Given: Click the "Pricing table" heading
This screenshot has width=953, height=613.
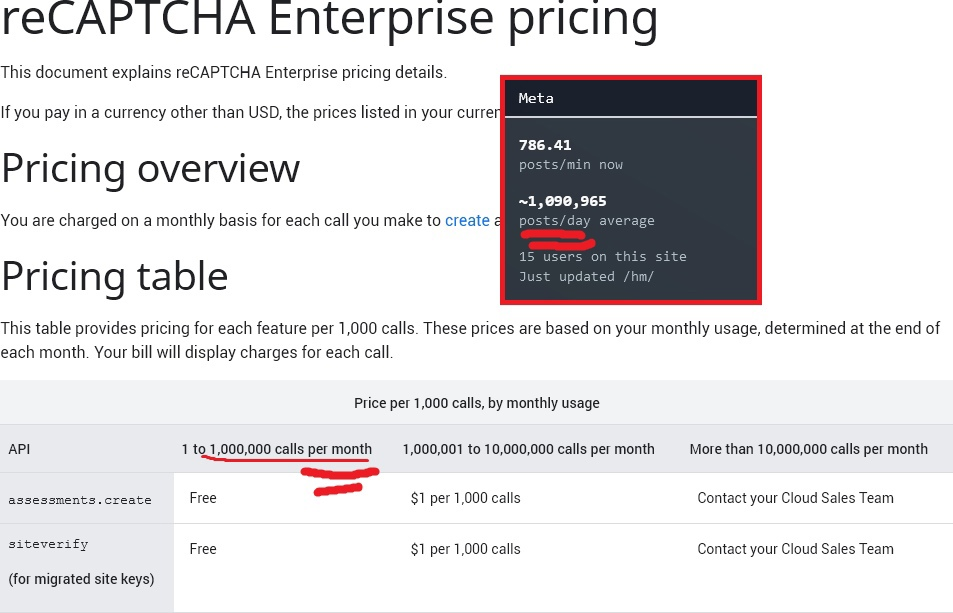Looking at the screenshot, I should pyautogui.click(x=115, y=276).
